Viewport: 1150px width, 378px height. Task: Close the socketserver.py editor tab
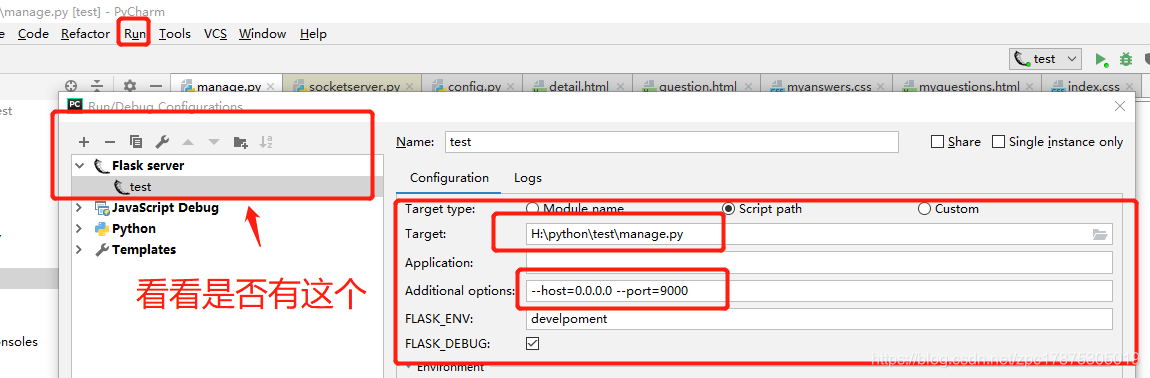pyautogui.click(x=410, y=87)
